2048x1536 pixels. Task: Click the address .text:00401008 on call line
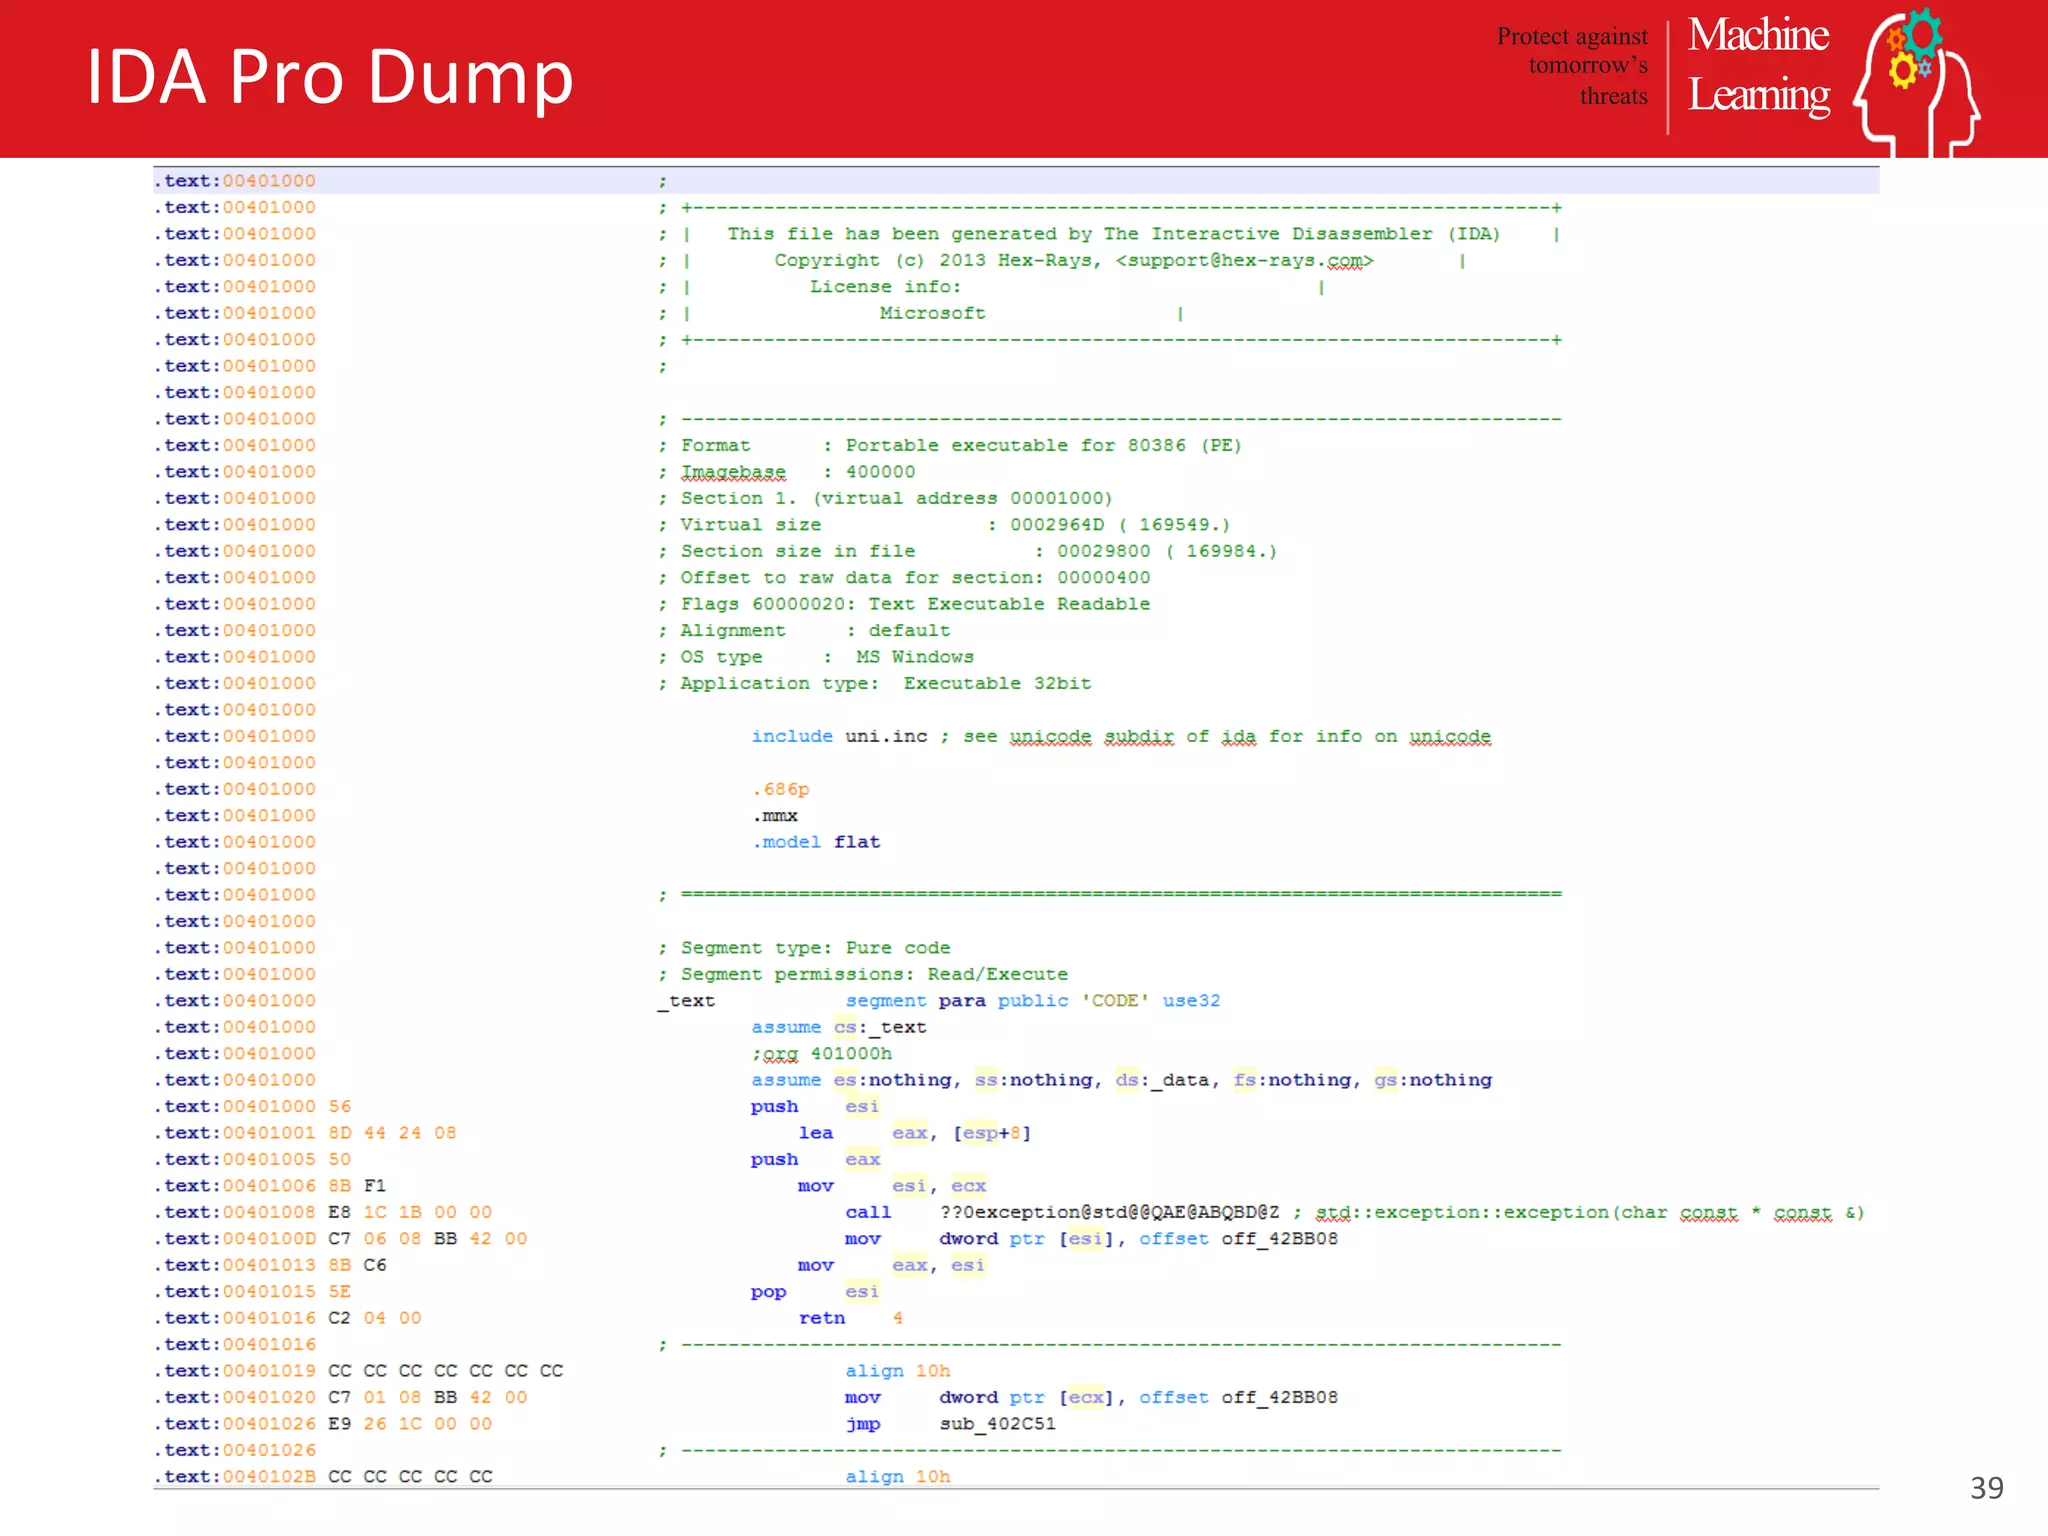tap(235, 1212)
